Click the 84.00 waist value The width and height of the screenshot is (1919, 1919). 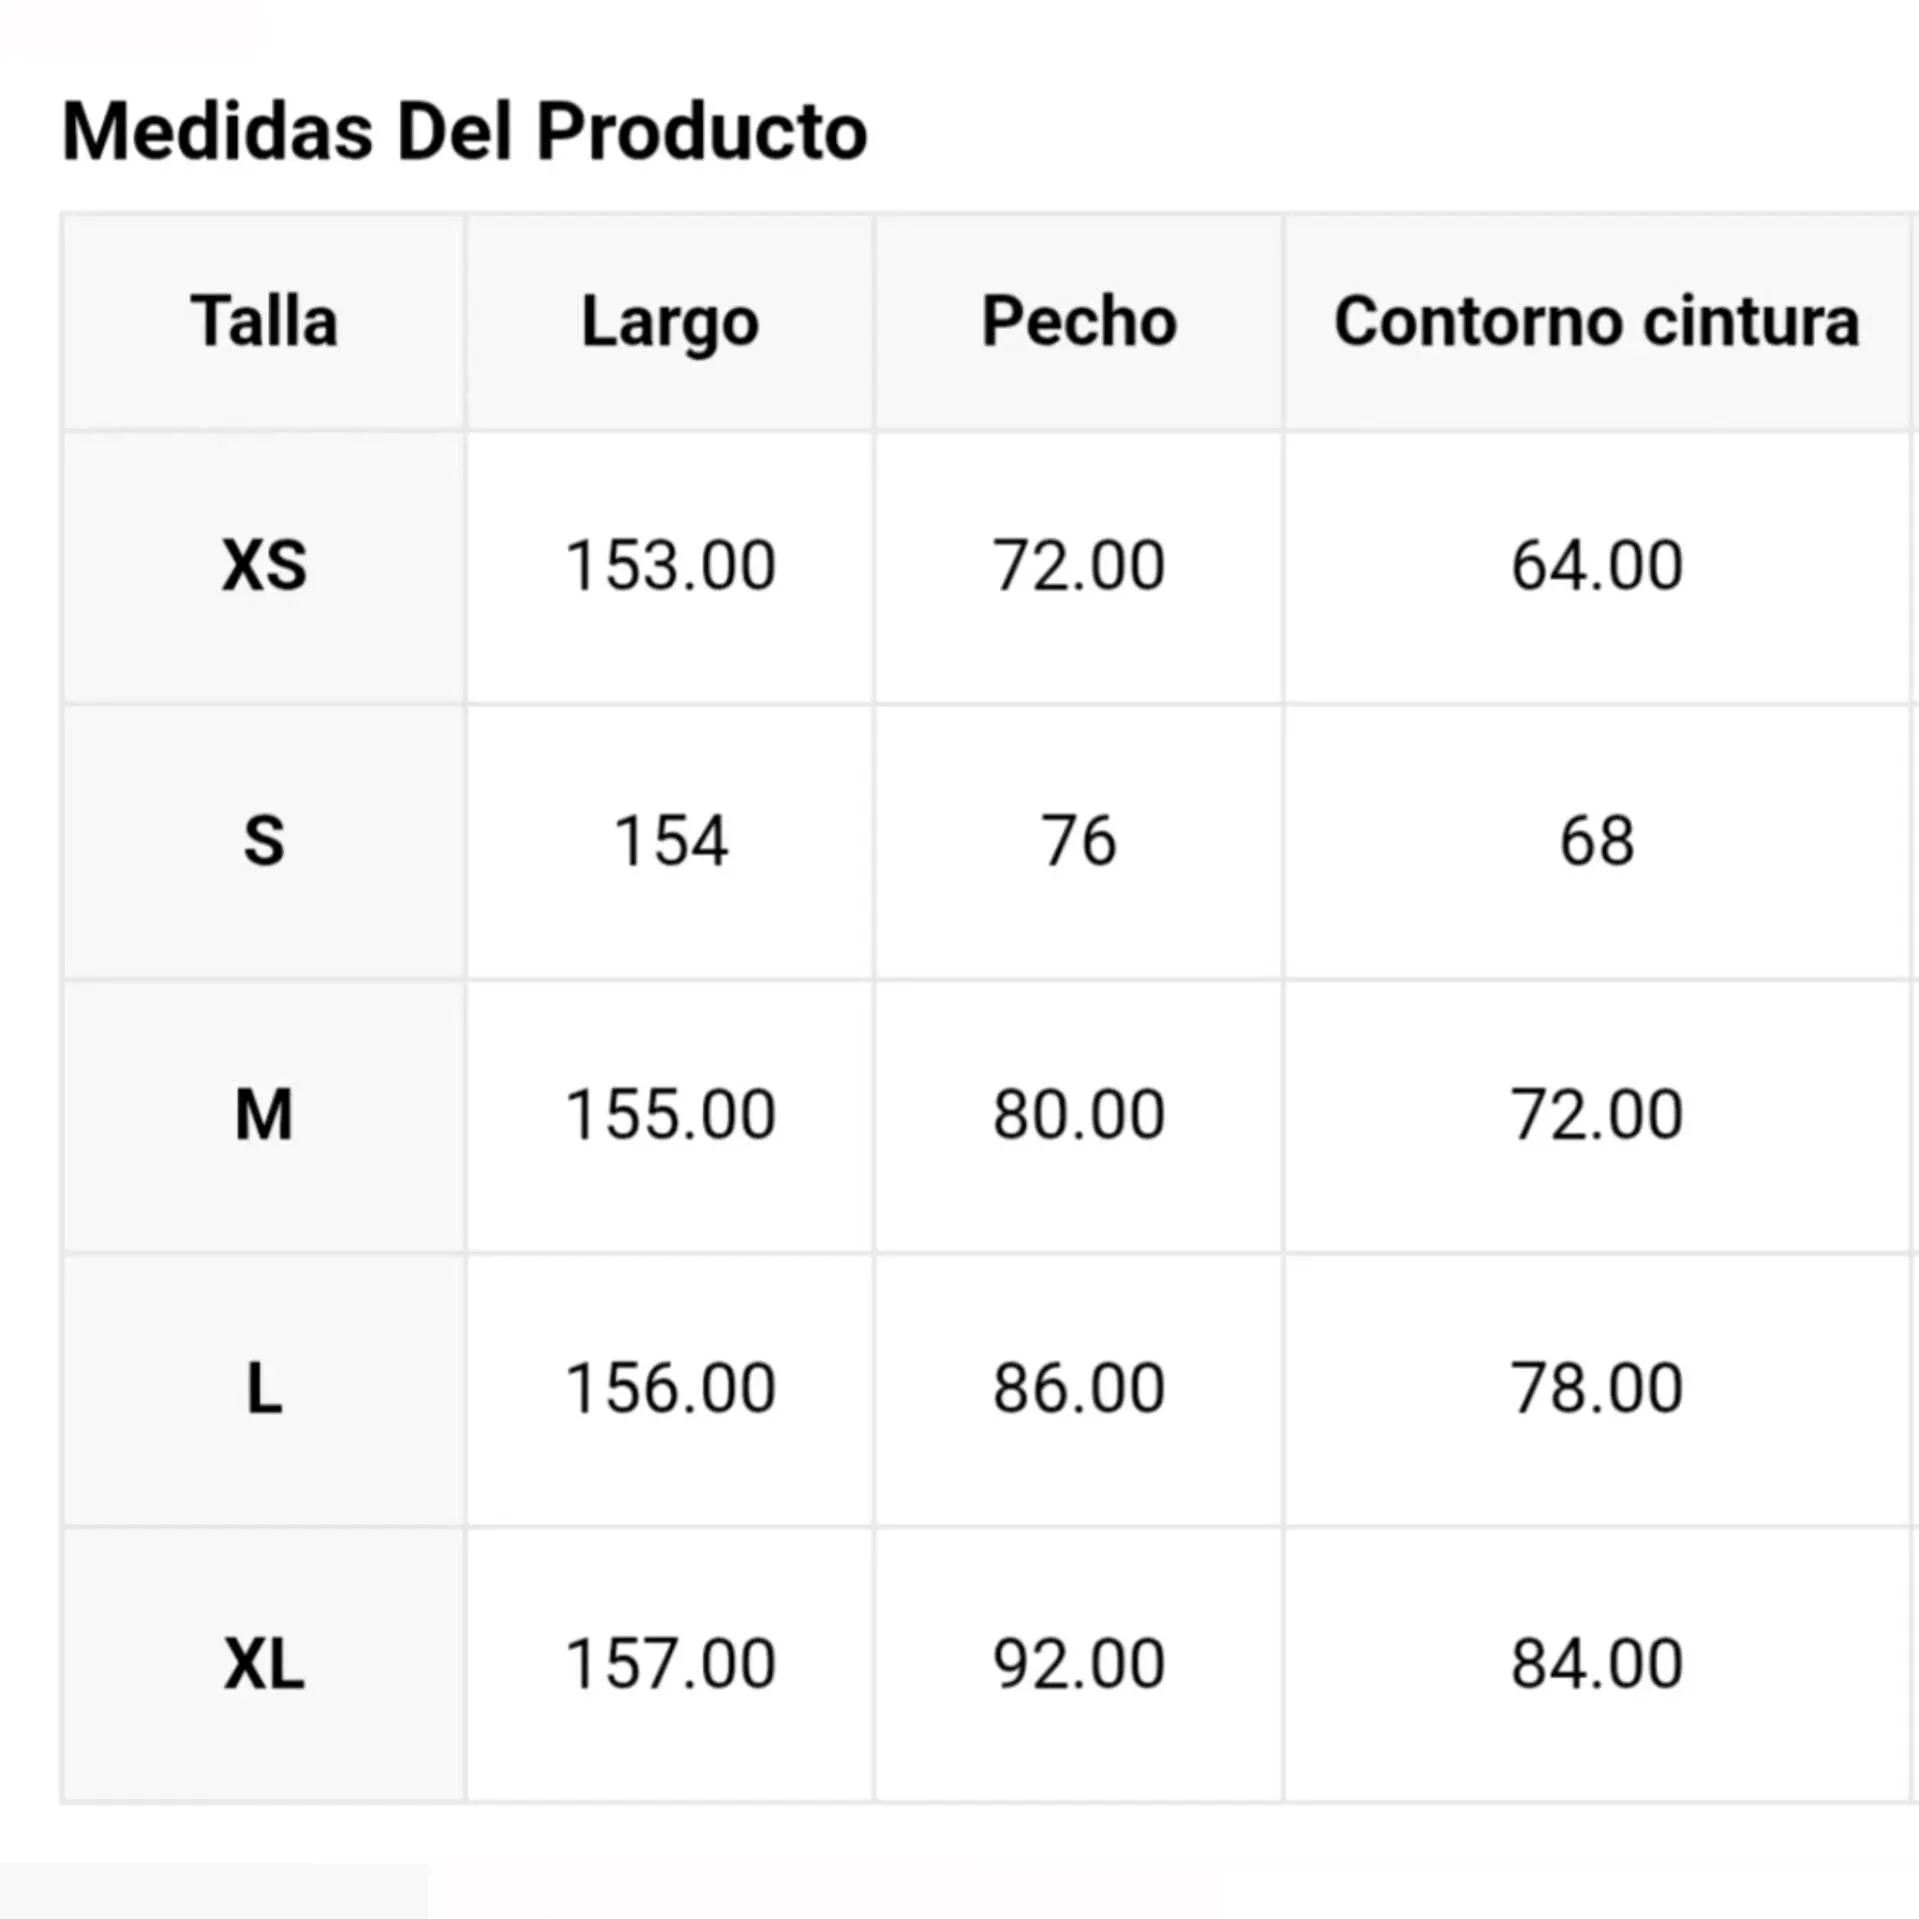click(x=1596, y=1665)
